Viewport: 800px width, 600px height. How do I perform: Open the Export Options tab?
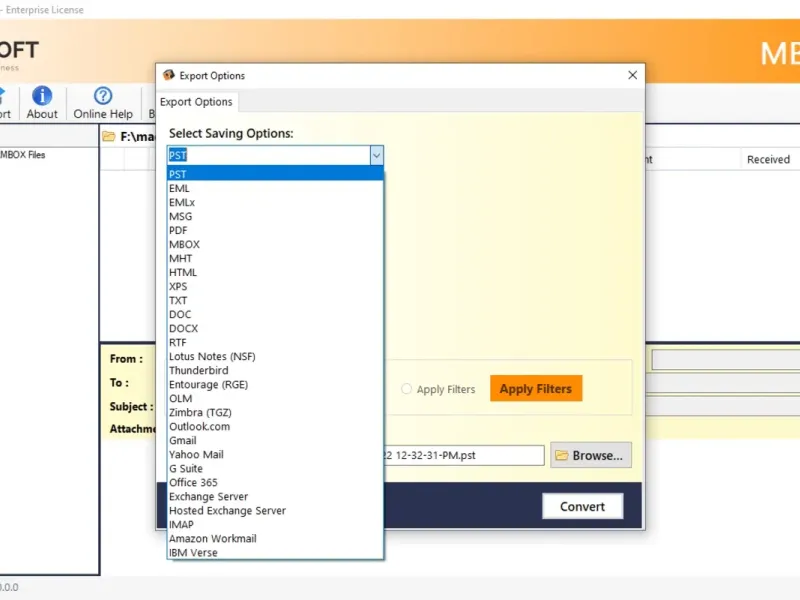tap(196, 102)
